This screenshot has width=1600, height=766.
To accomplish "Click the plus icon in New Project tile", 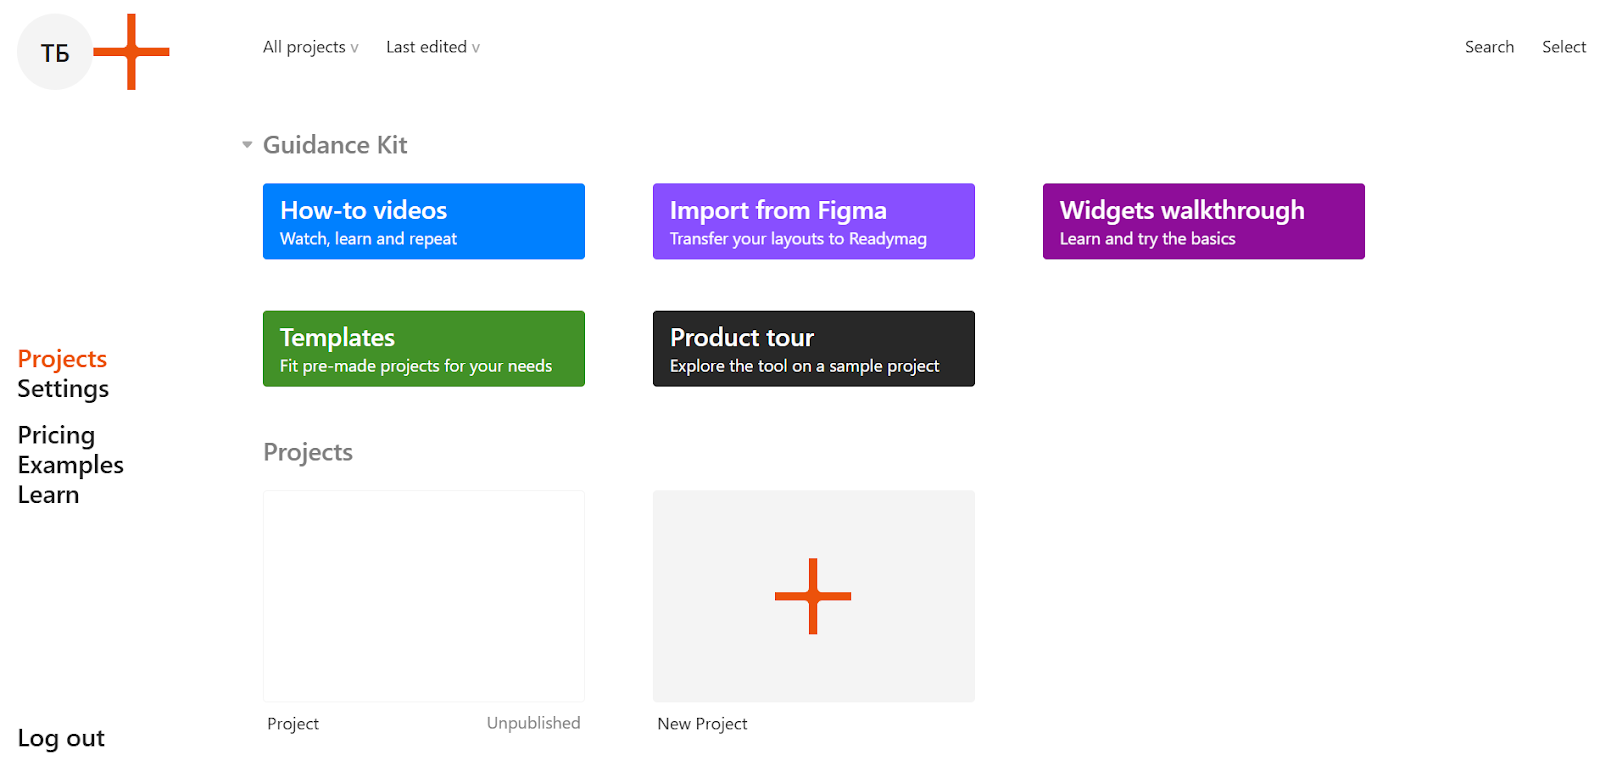I will coord(813,596).
